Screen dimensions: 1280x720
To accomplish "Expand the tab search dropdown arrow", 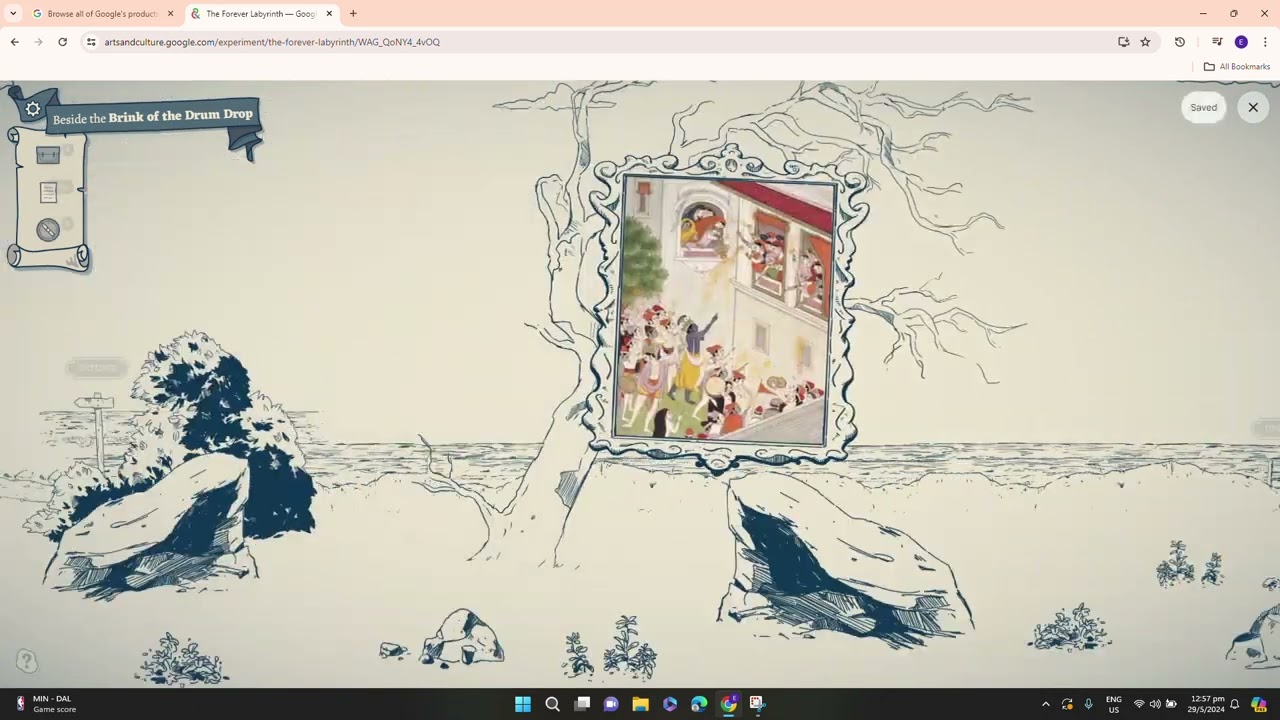I will [13, 14].
